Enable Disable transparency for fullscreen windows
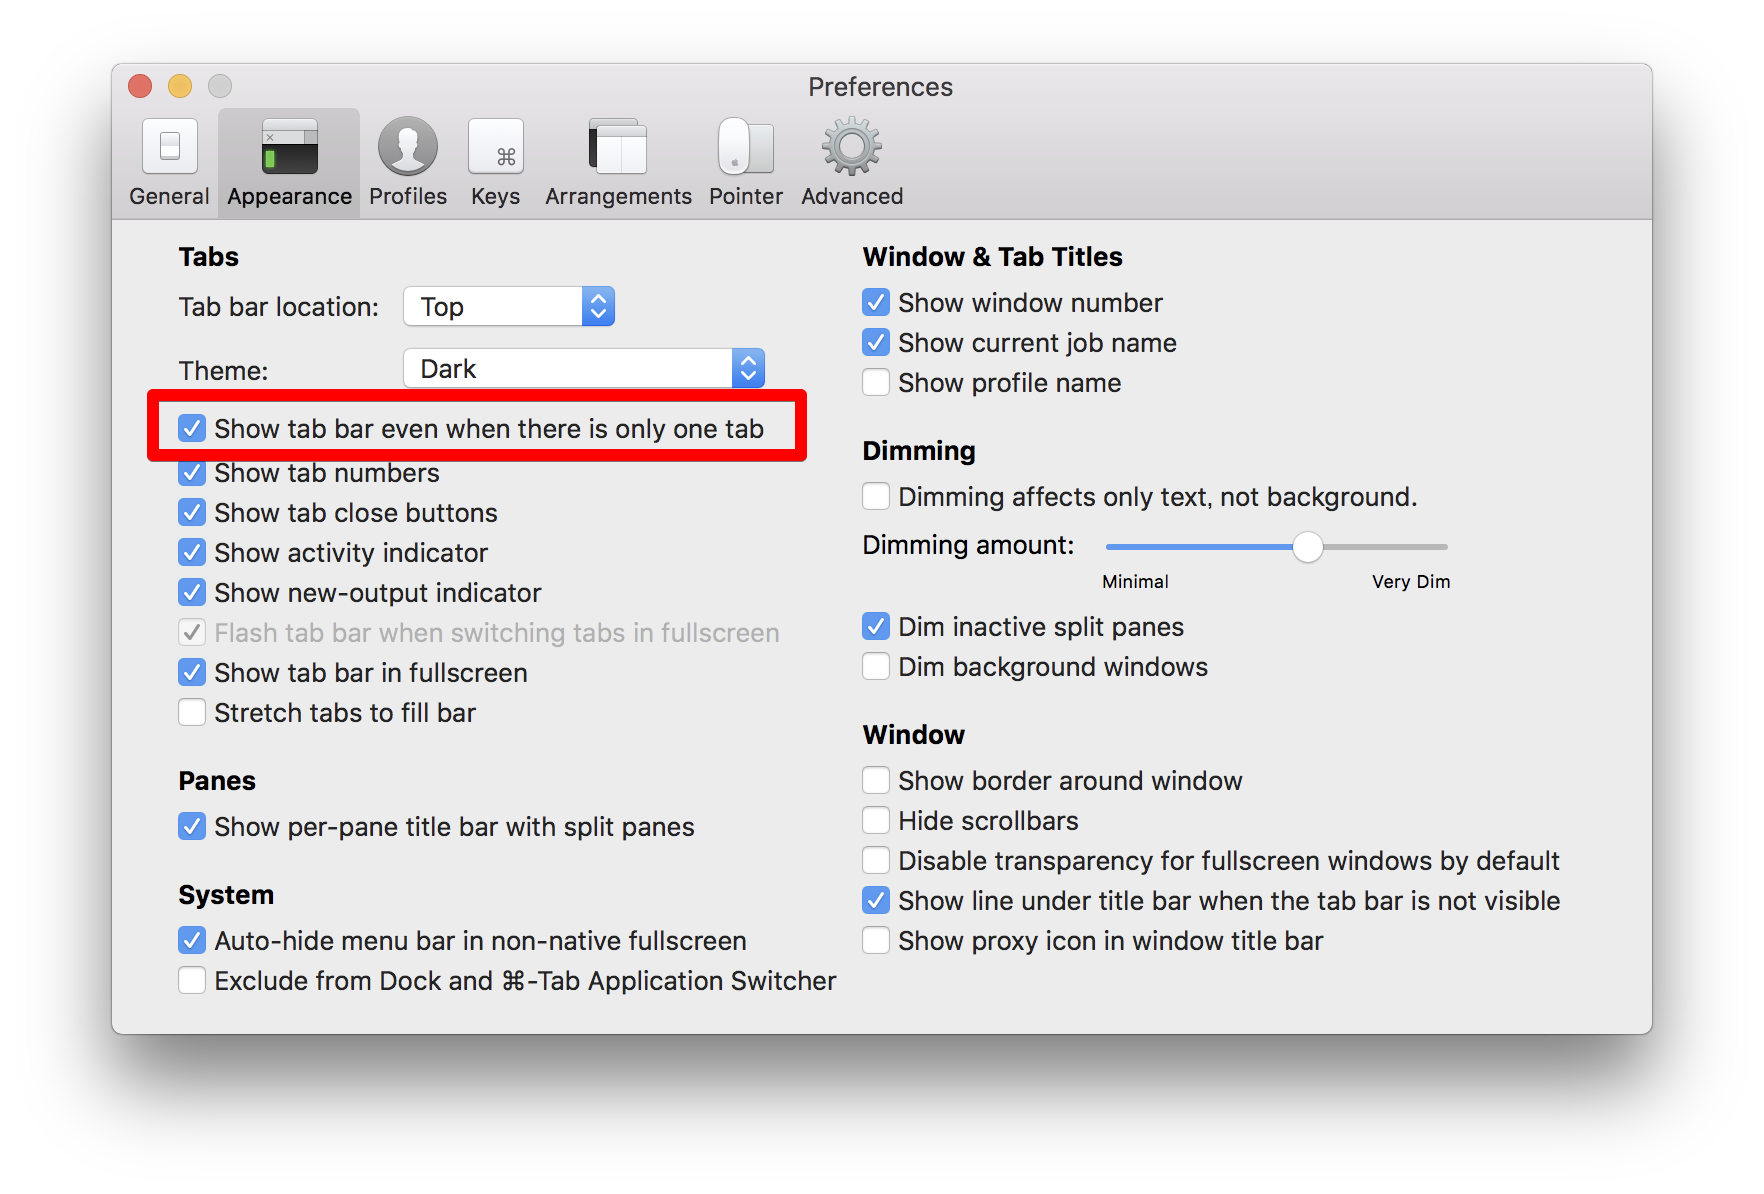 [x=876, y=860]
